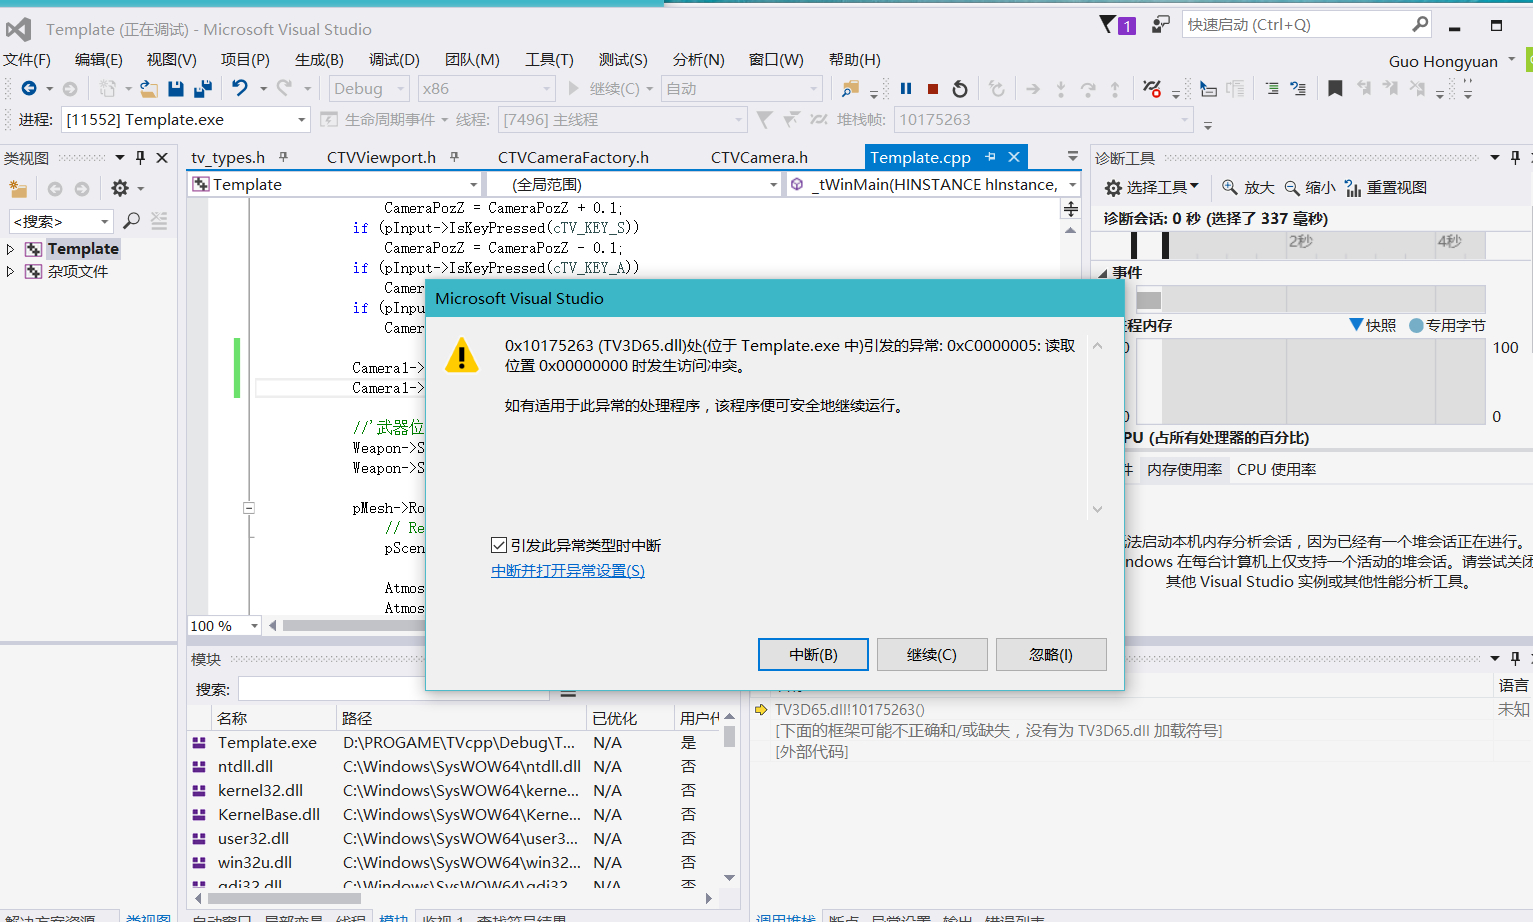This screenshot has width=1533, height=922.
Task: Open the 工具(T) menu
Action: 549,60
